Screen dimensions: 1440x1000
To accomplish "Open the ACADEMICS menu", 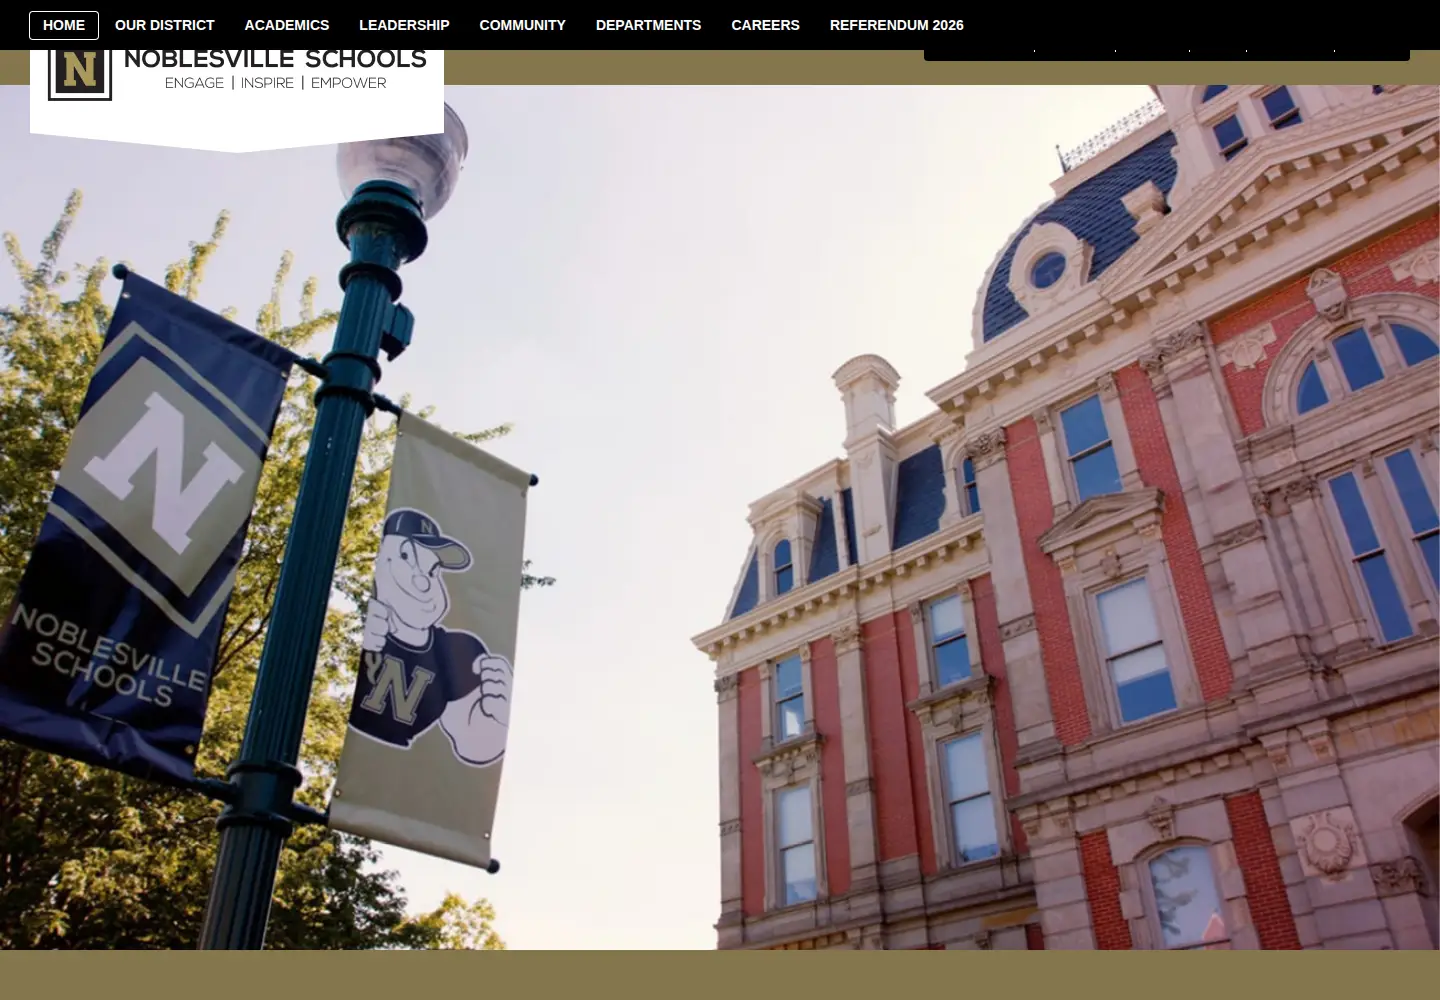I will pos(287,25).
